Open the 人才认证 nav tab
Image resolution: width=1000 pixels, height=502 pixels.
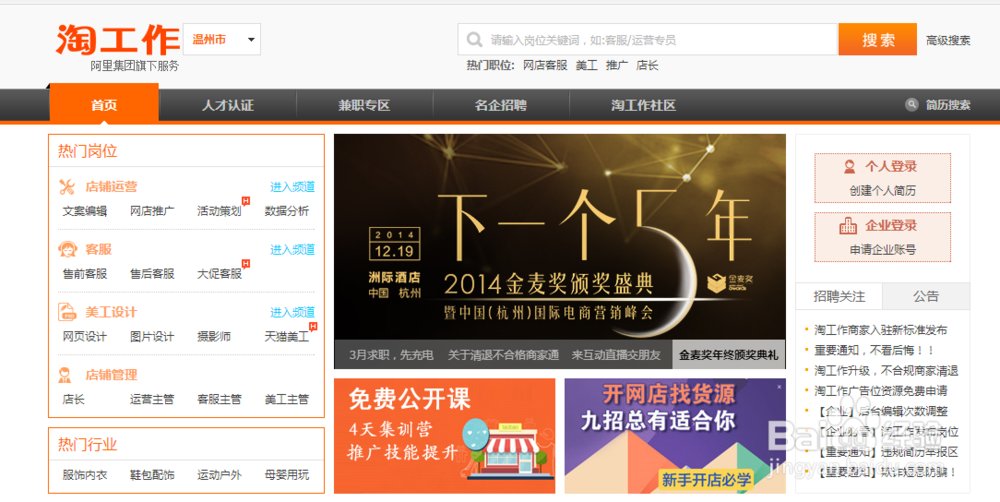click(228, 105)
